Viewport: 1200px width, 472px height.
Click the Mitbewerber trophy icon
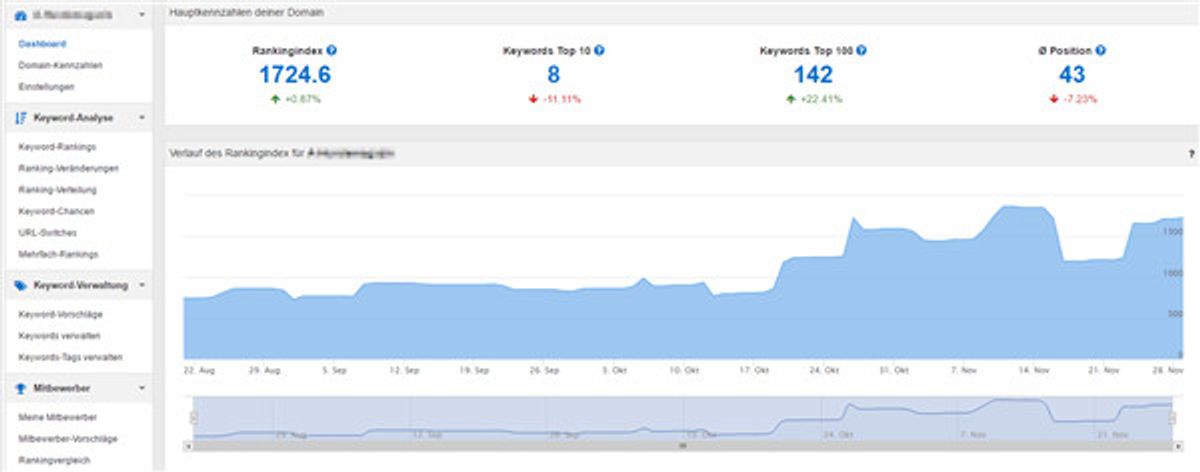tap(21, 387)
